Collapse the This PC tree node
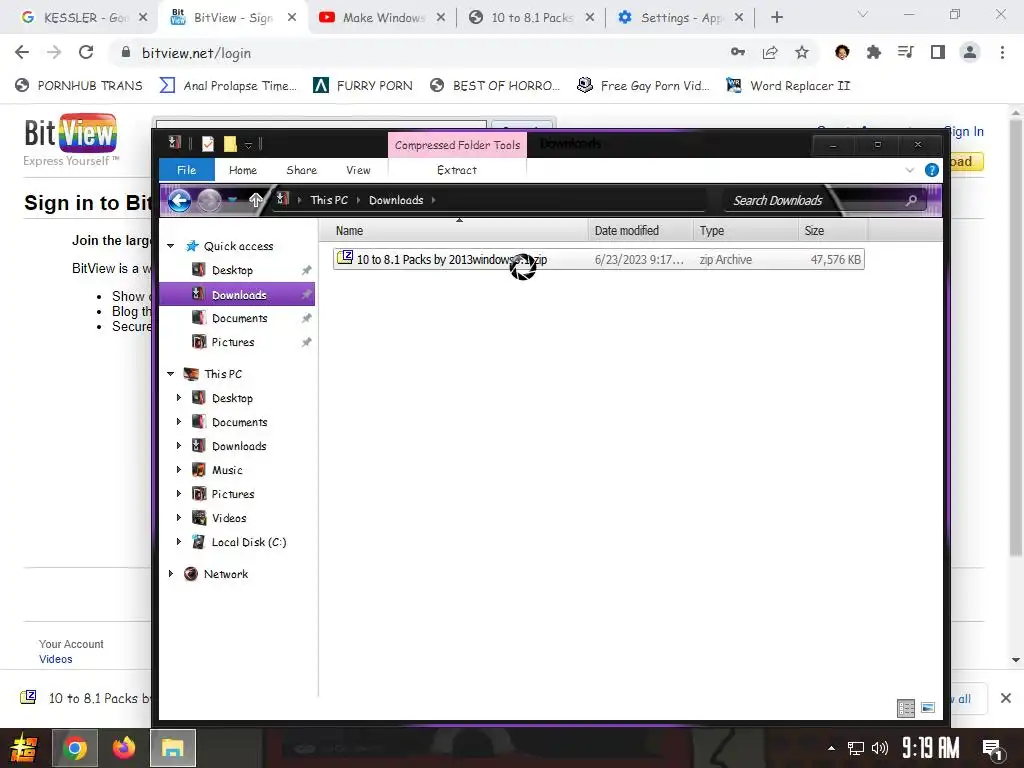 [x=171, y=374]
